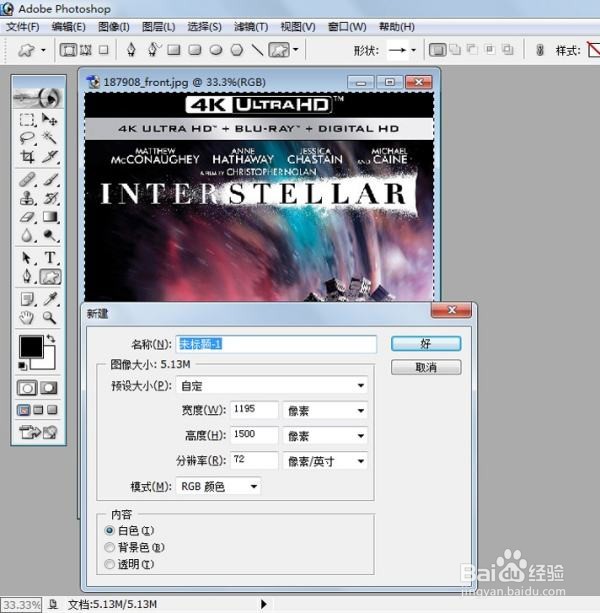Viewport: 600px width, 613px height.
Task: Reset default foreground and background colors
Action: (23, 366)
